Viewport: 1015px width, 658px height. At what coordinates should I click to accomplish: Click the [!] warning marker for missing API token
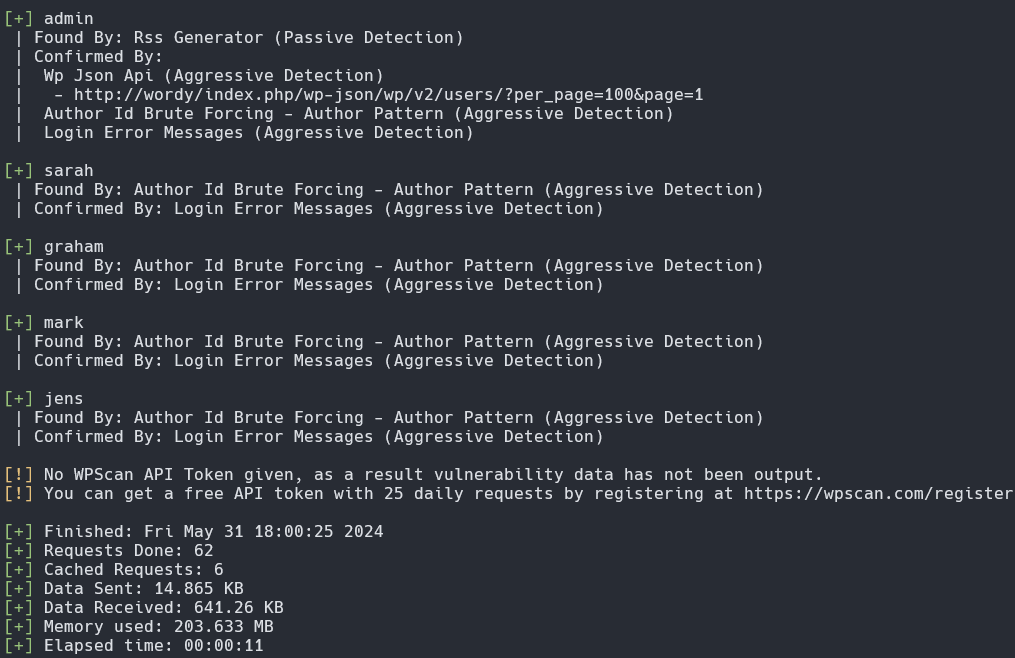click(x=19, y=475)
